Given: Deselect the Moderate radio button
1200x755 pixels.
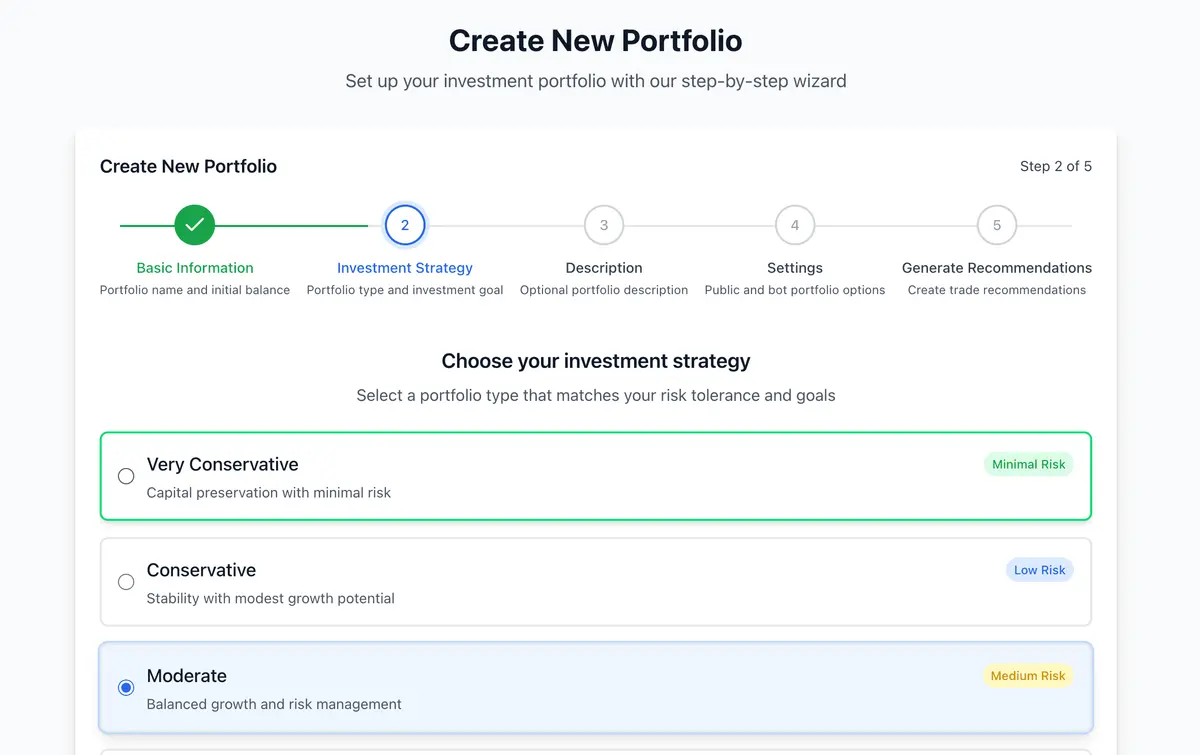Looking at the screenshot, I should (x=126, y=687).
